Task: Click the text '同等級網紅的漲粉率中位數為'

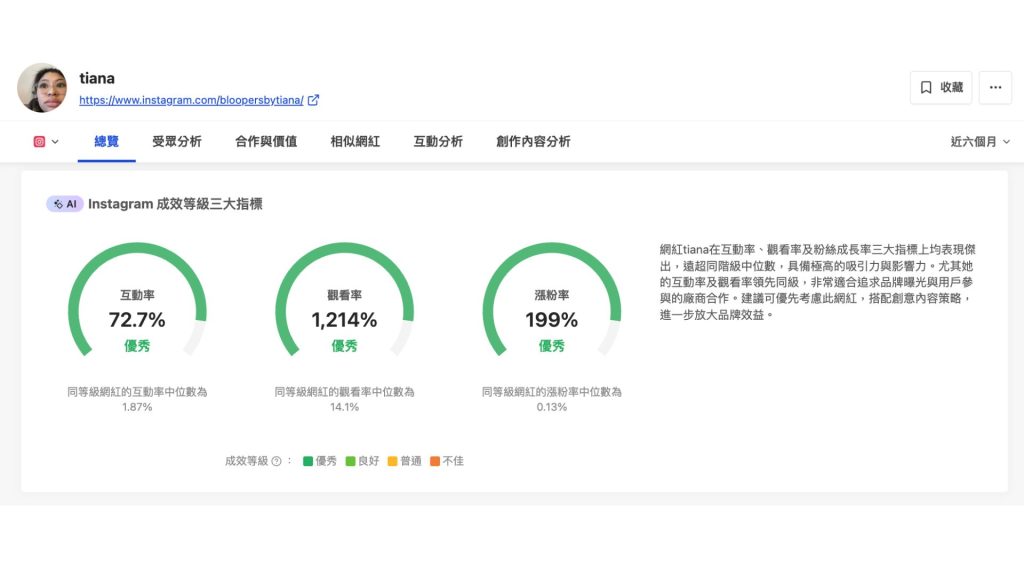Action: tap(552, 392)
